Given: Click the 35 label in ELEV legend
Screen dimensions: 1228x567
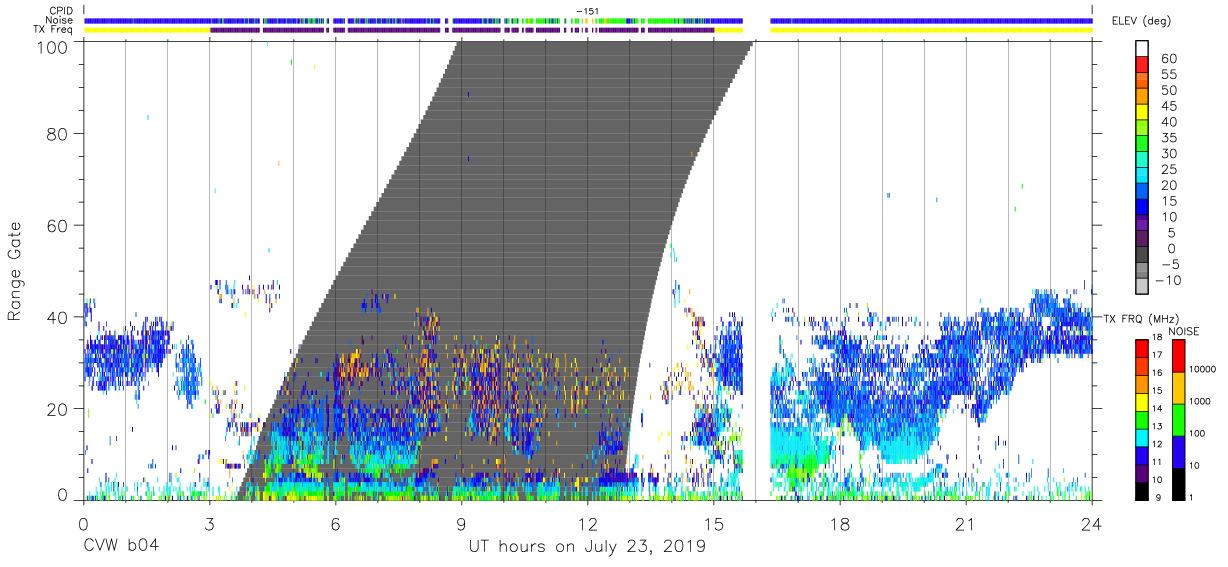Looking at the screenshot, I should click(1167, 138).
